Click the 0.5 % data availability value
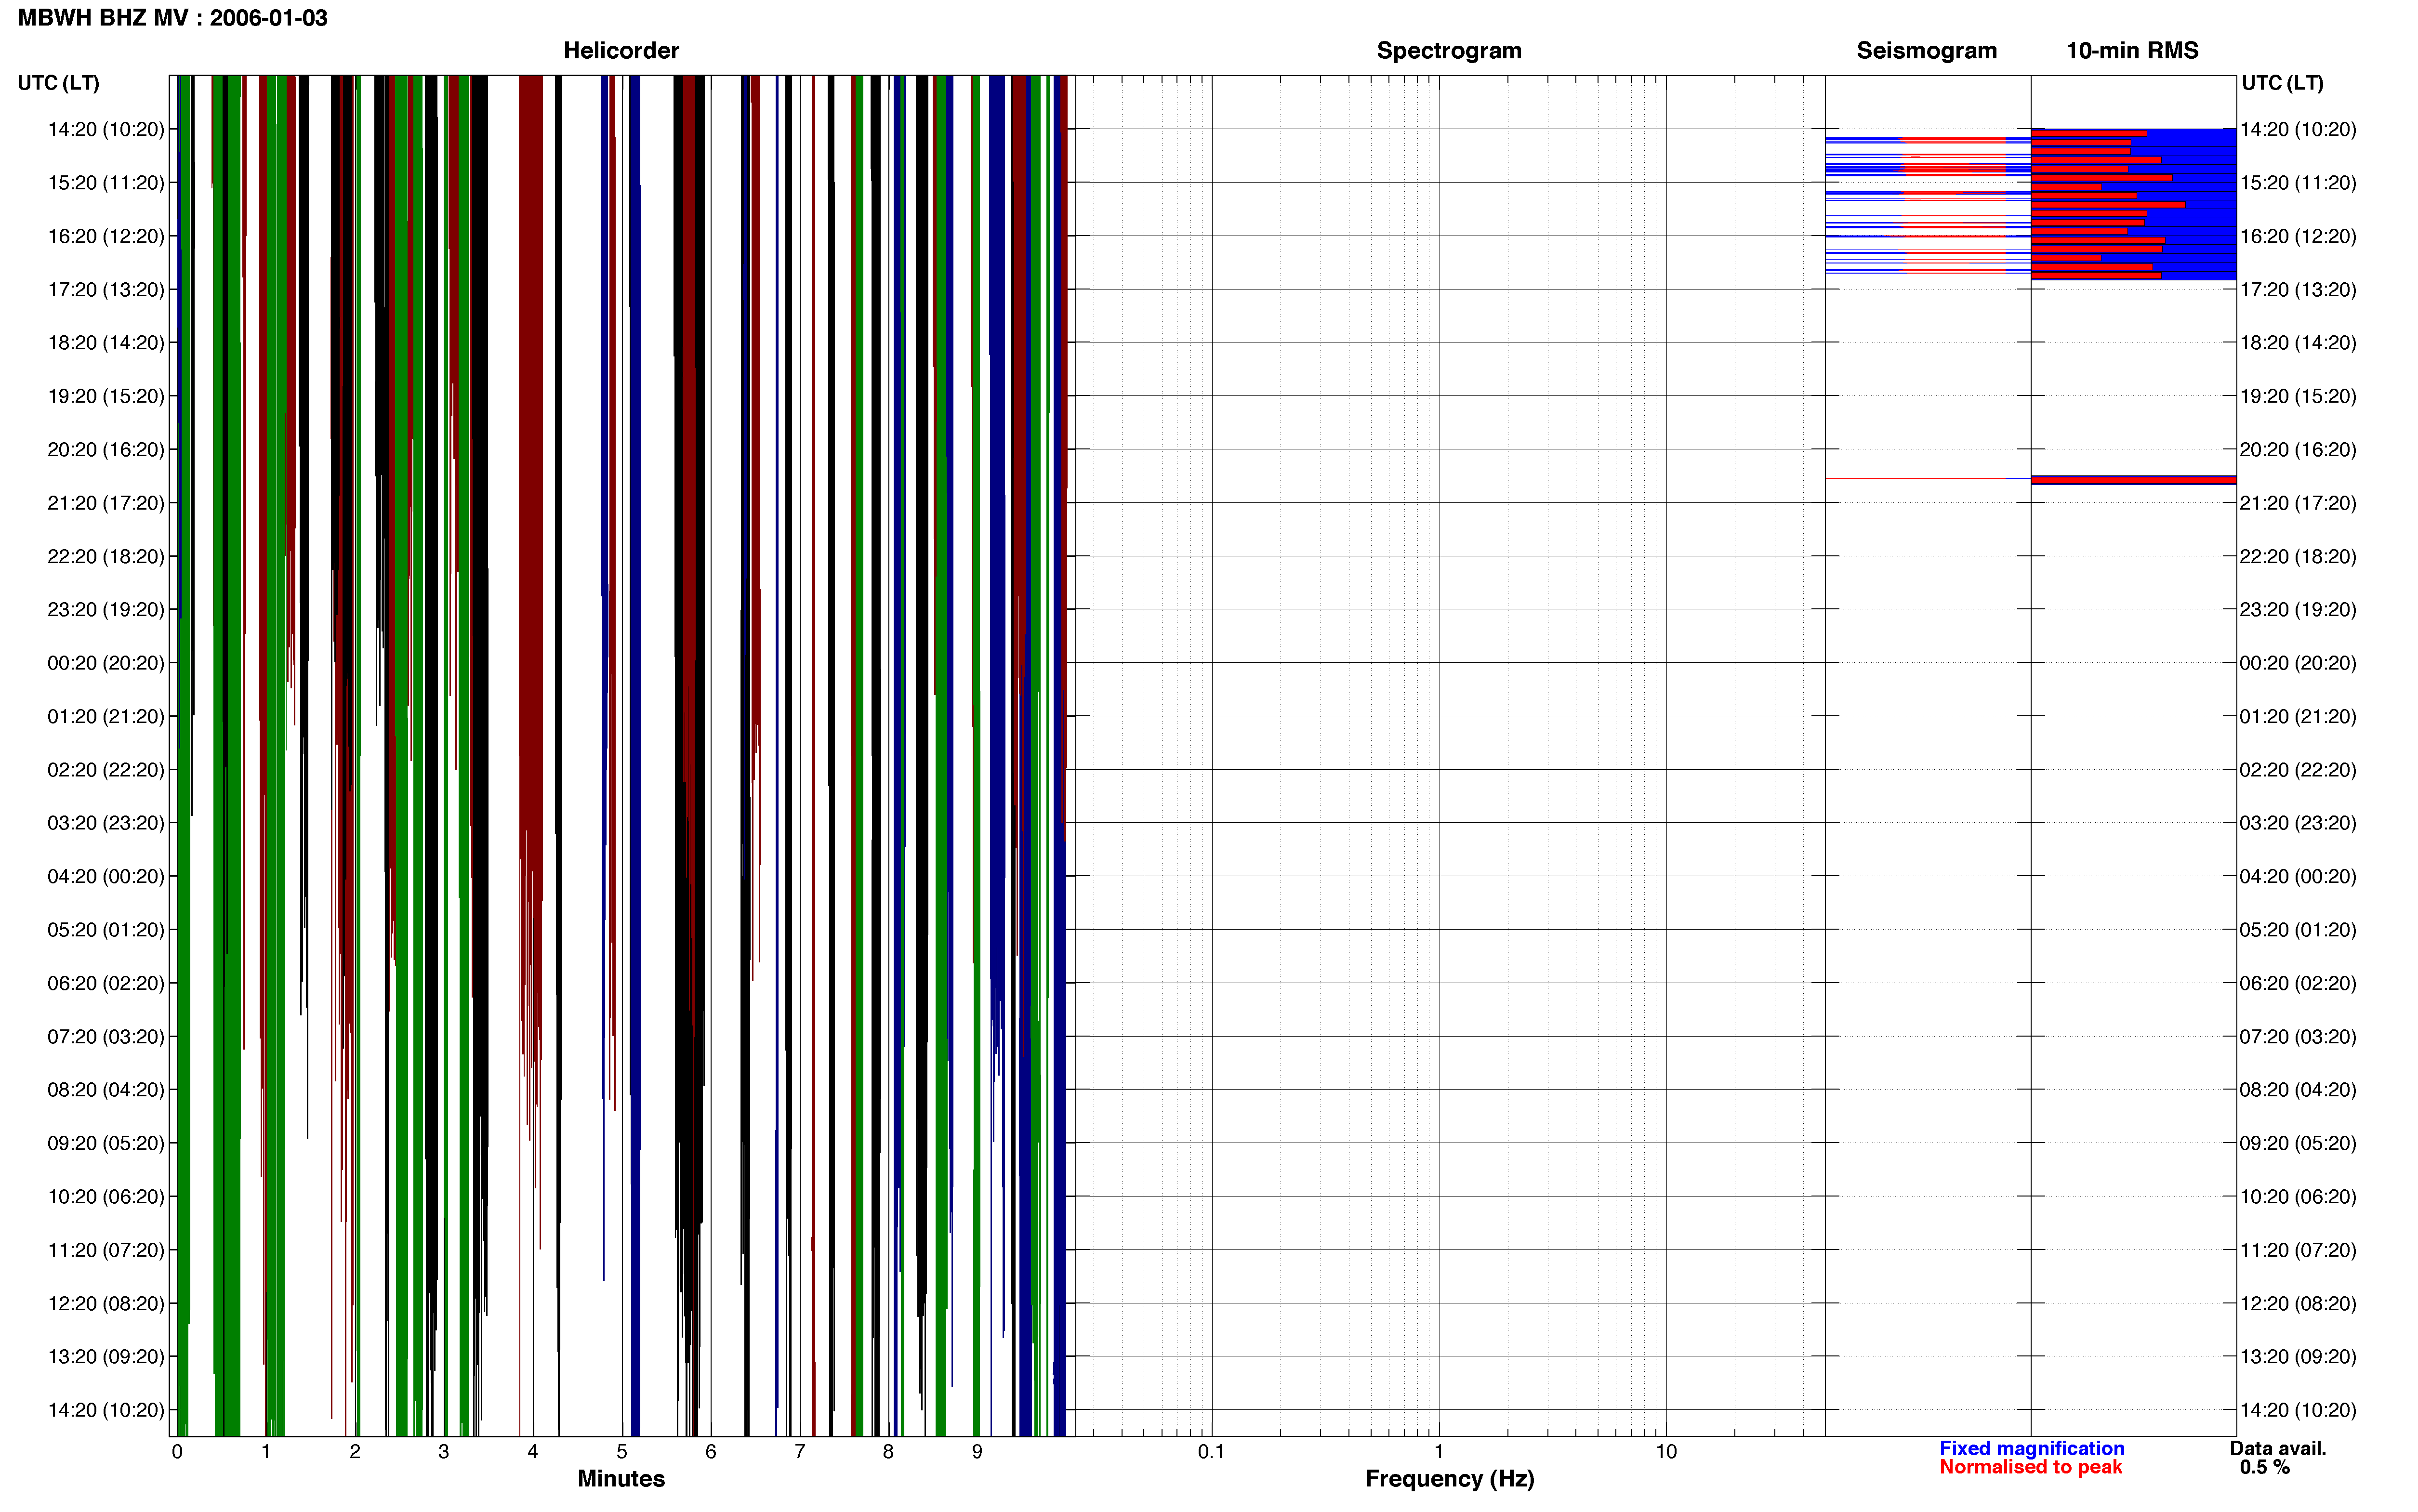This screenshot has width=2418, height=1512. (x=2264, y=1467)
